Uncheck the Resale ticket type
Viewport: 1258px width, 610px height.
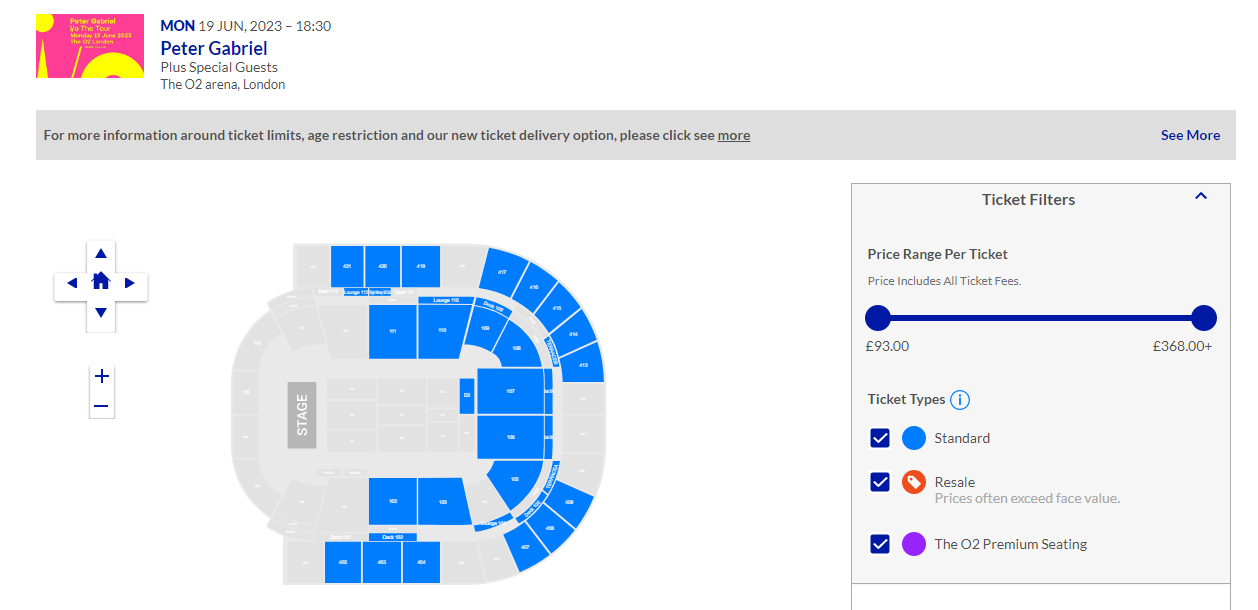click(x=880, y=482)
